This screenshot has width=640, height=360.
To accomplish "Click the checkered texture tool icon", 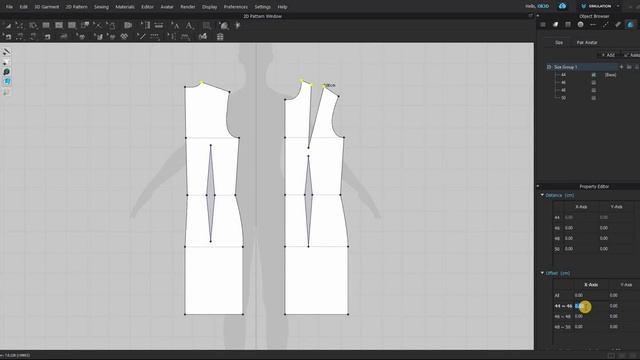I will pos(124,36).
